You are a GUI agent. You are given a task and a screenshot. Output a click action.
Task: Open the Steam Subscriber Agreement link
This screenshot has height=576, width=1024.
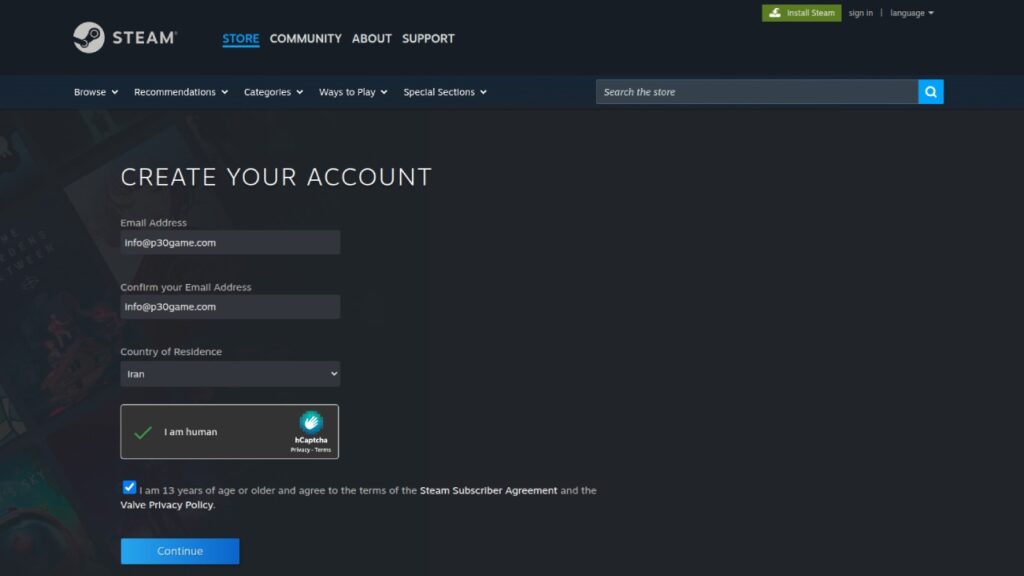click(x=488, y=490)
